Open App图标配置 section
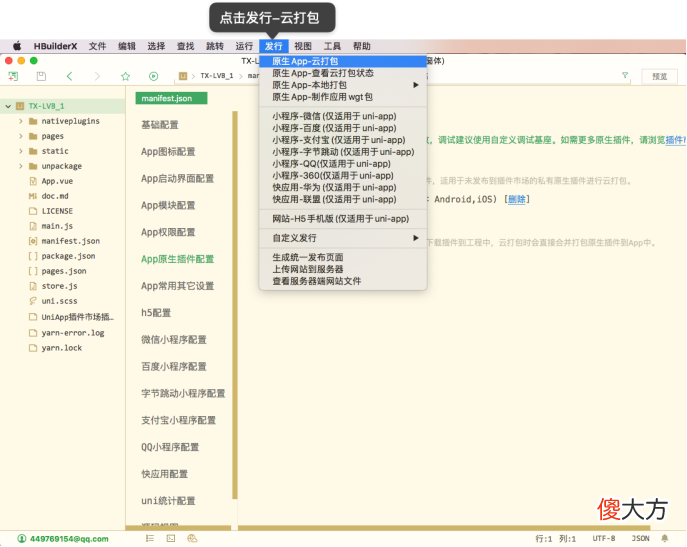Image resolution: width=687 pixels, height=547 pixels. pos(168,152)
